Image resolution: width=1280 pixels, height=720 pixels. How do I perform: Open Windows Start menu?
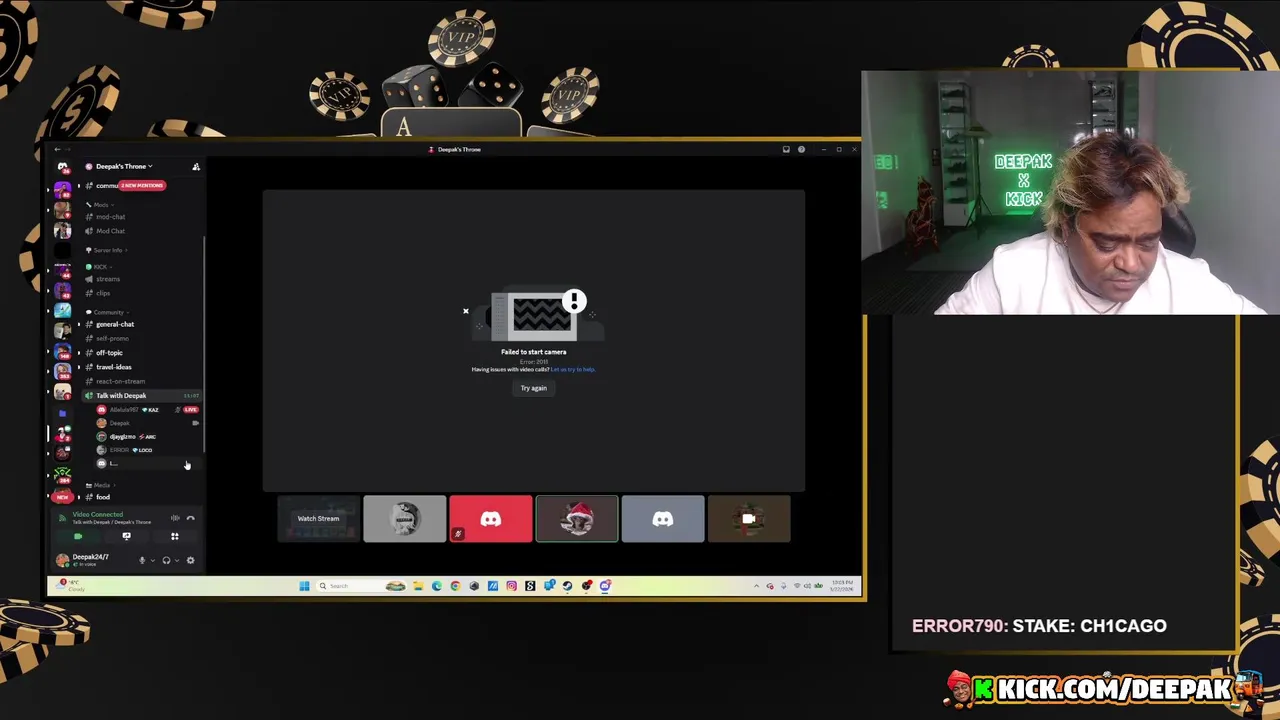[x=304, y=586]
